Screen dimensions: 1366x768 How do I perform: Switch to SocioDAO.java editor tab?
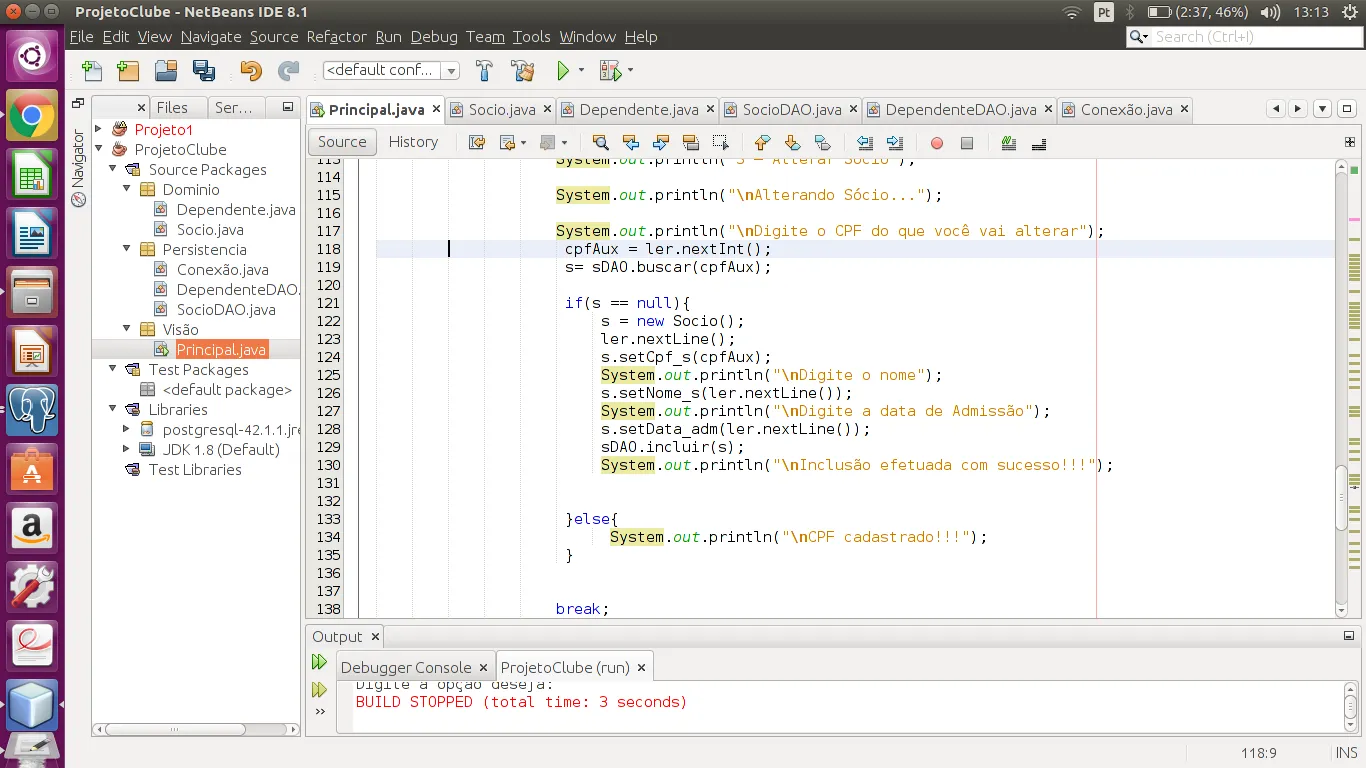point(790,109)
